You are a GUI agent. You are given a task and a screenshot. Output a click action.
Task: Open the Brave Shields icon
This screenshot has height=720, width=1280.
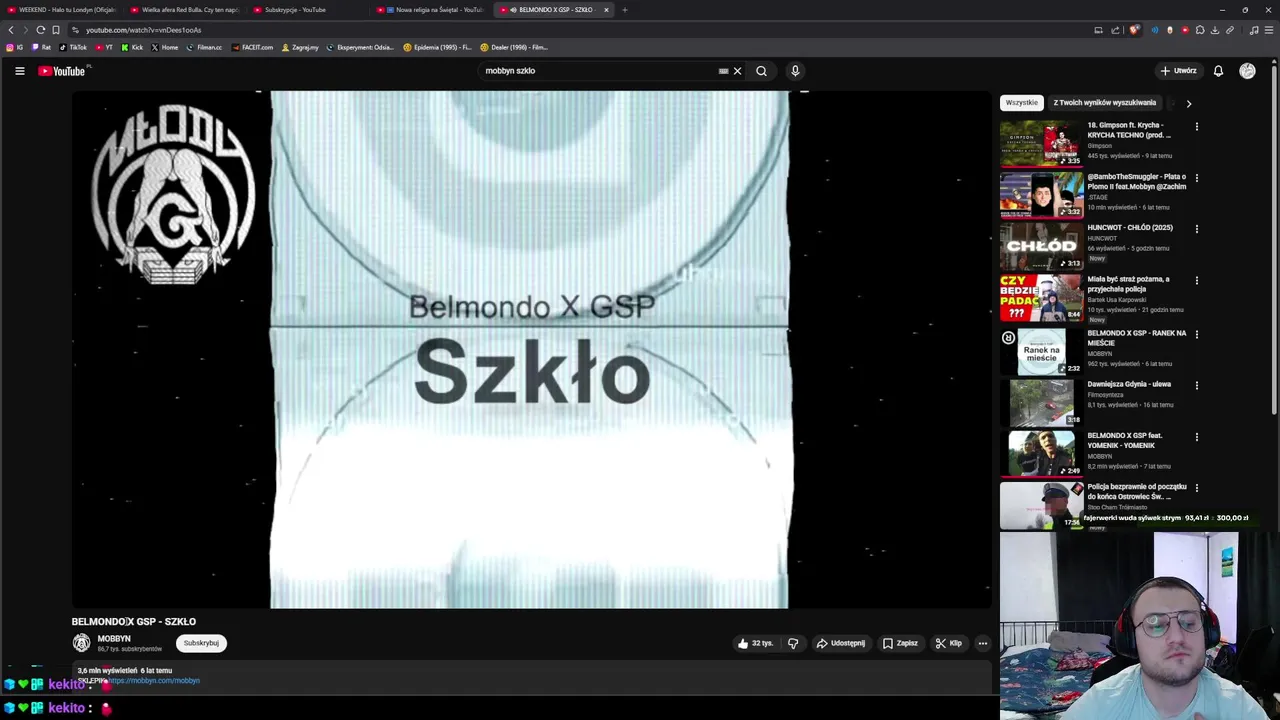click(x=1133, y=30)
